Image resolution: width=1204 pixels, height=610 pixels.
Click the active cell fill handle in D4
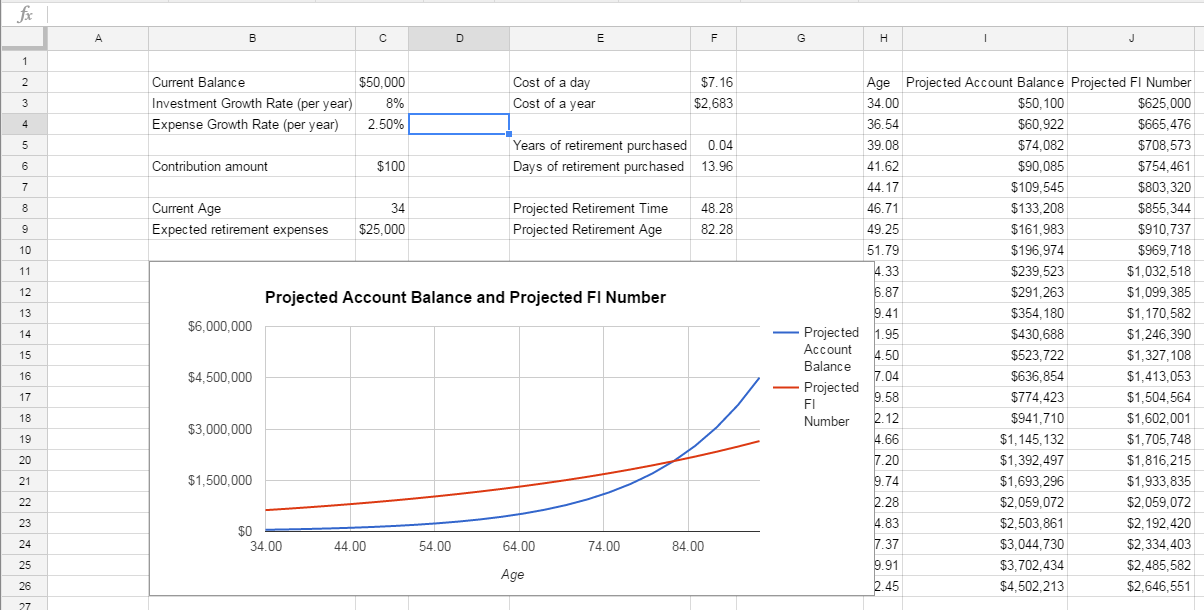[x=509, y=134]
